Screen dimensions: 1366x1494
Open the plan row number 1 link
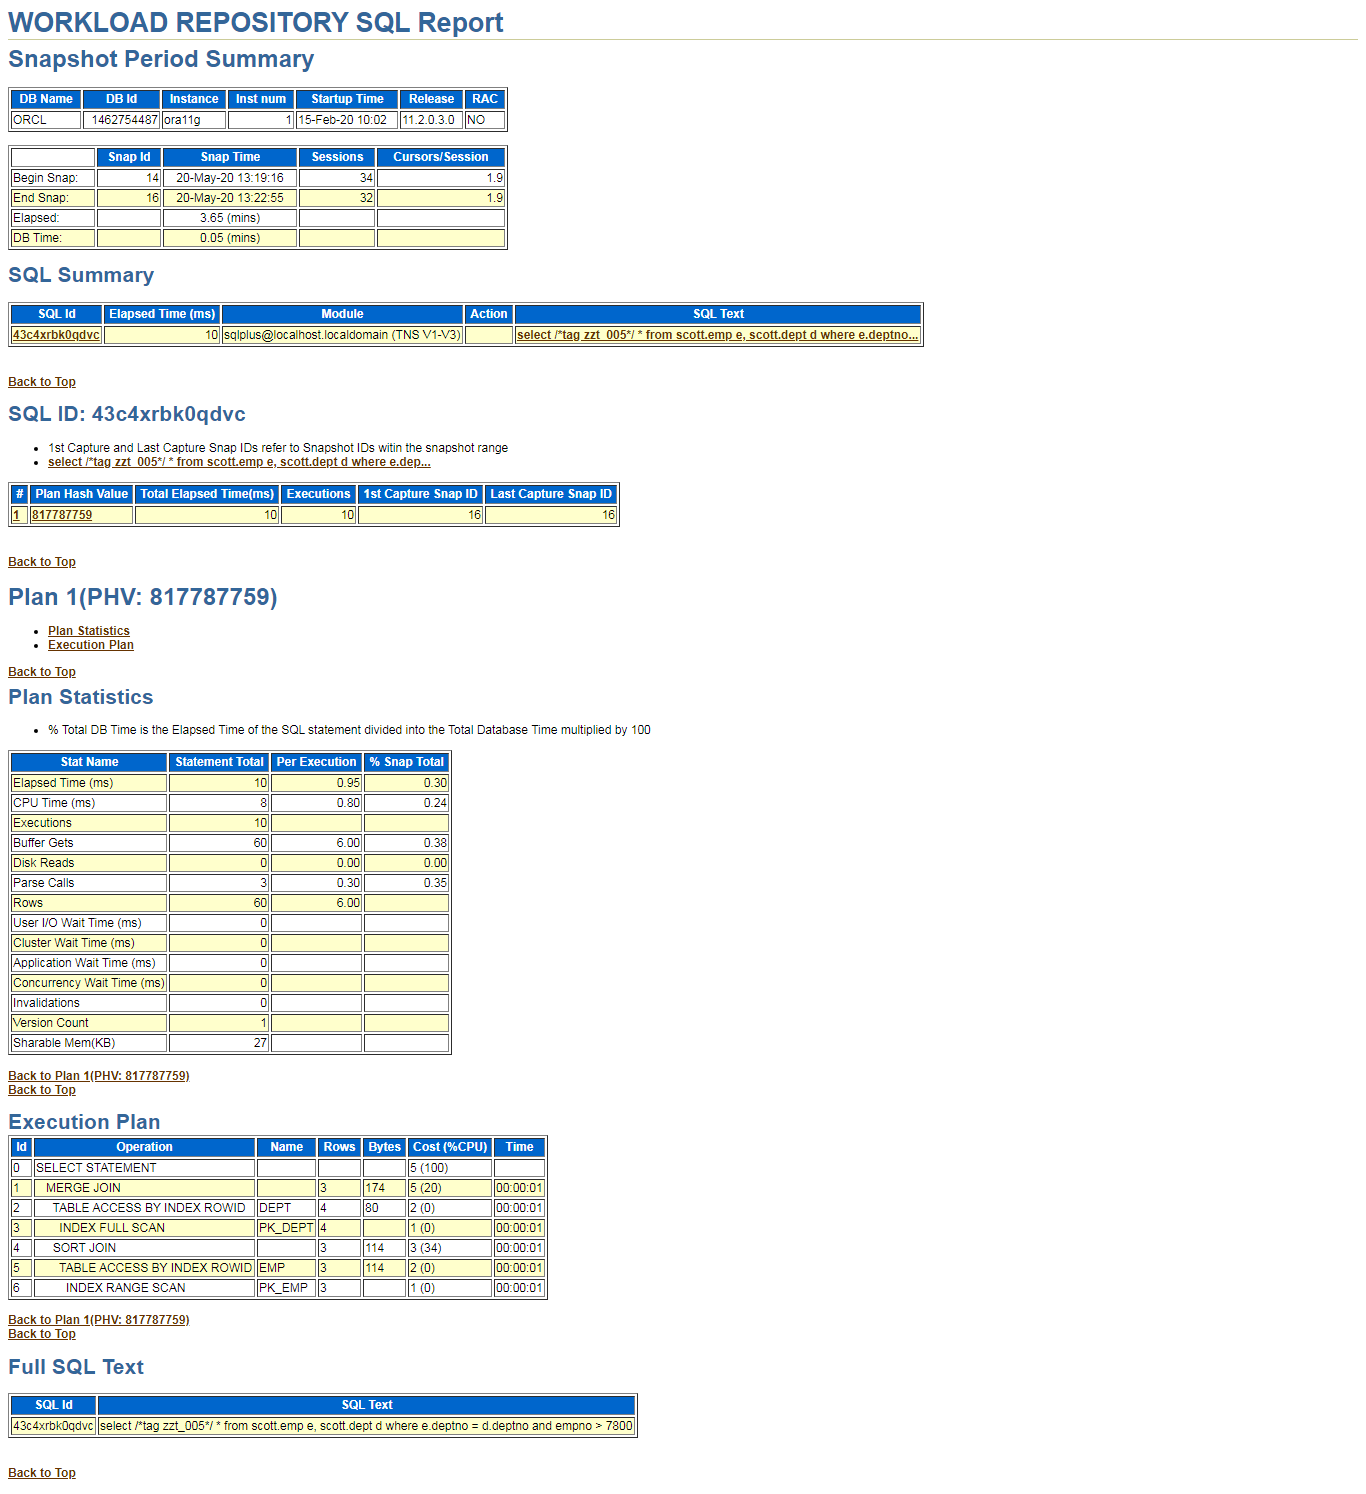17,515
